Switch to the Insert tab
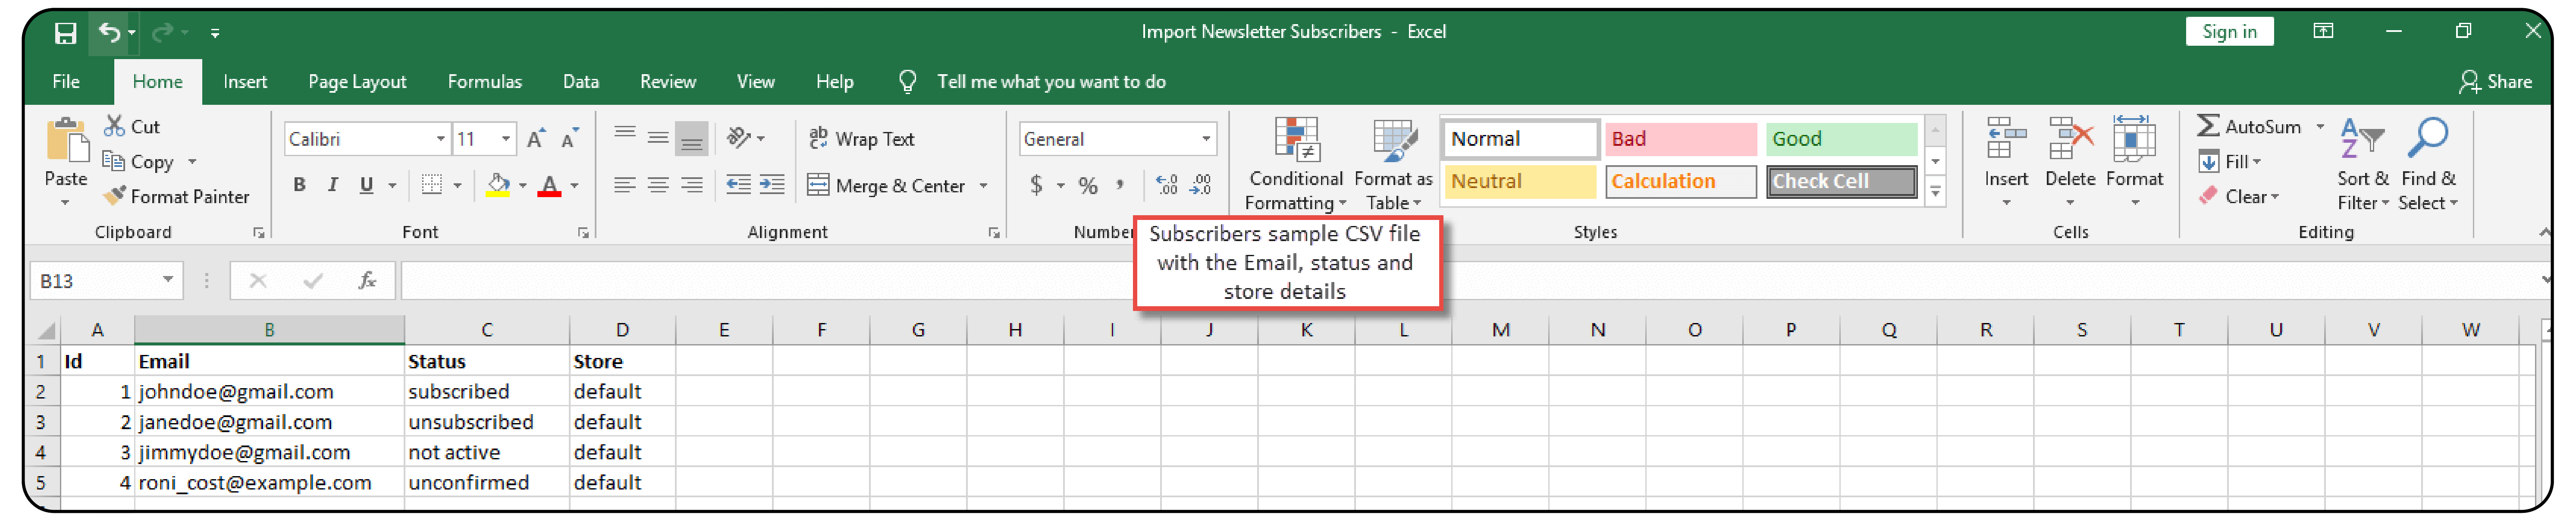 point(245,82)
